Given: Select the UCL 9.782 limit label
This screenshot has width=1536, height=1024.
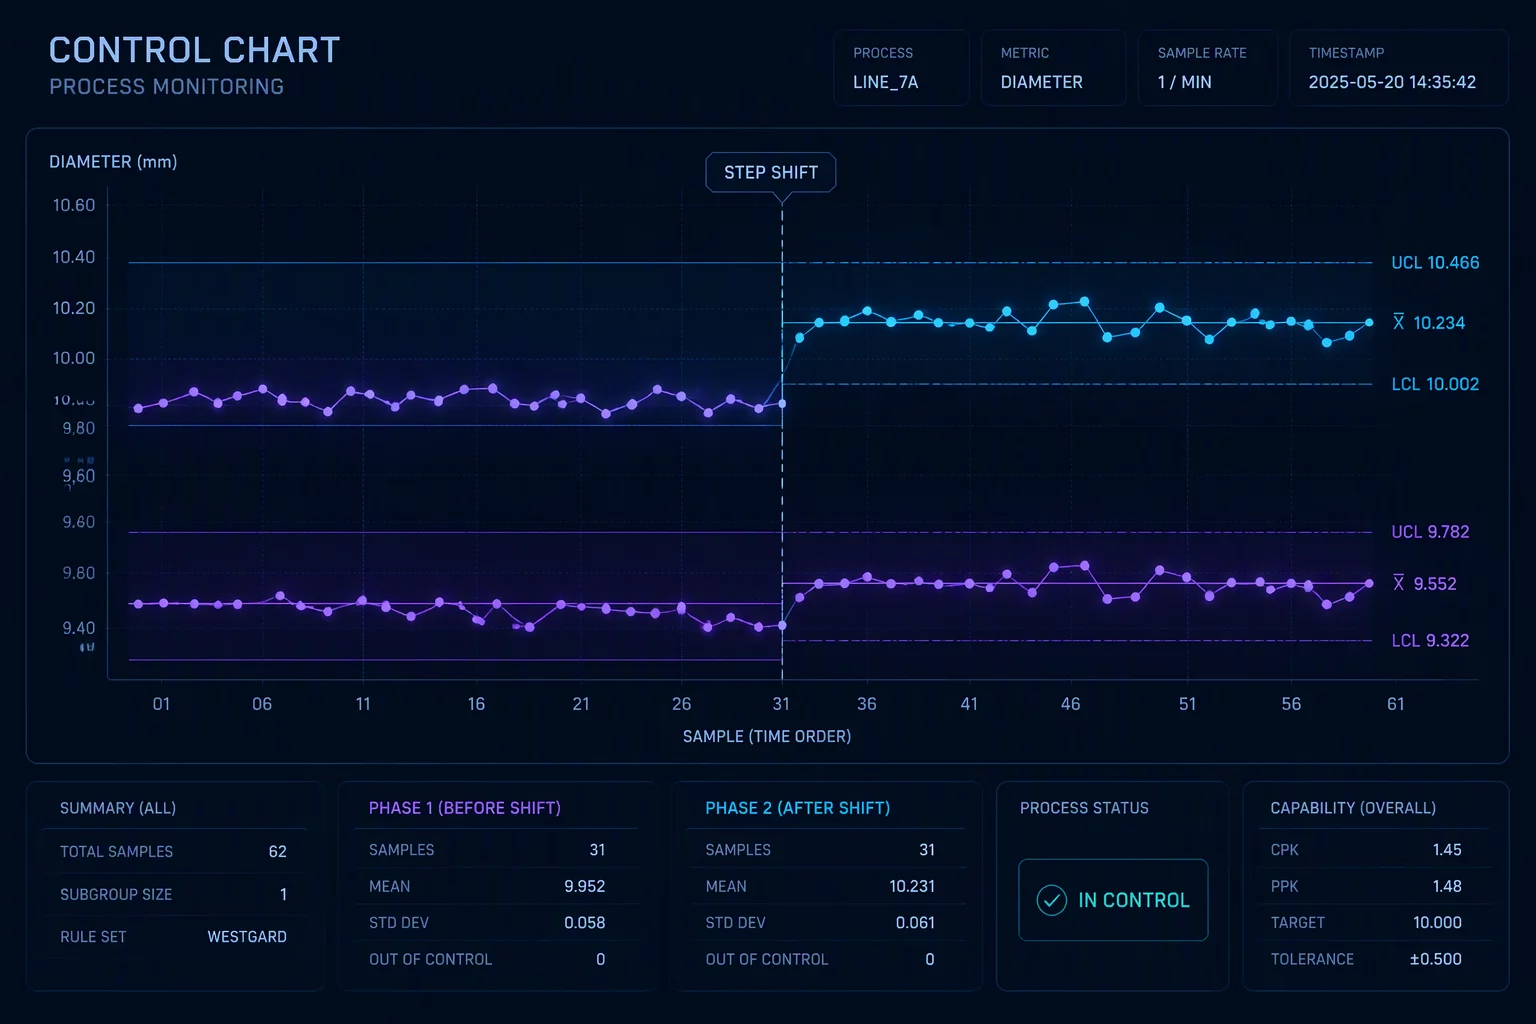Looking at the screenshot, I should point(1430,532).
